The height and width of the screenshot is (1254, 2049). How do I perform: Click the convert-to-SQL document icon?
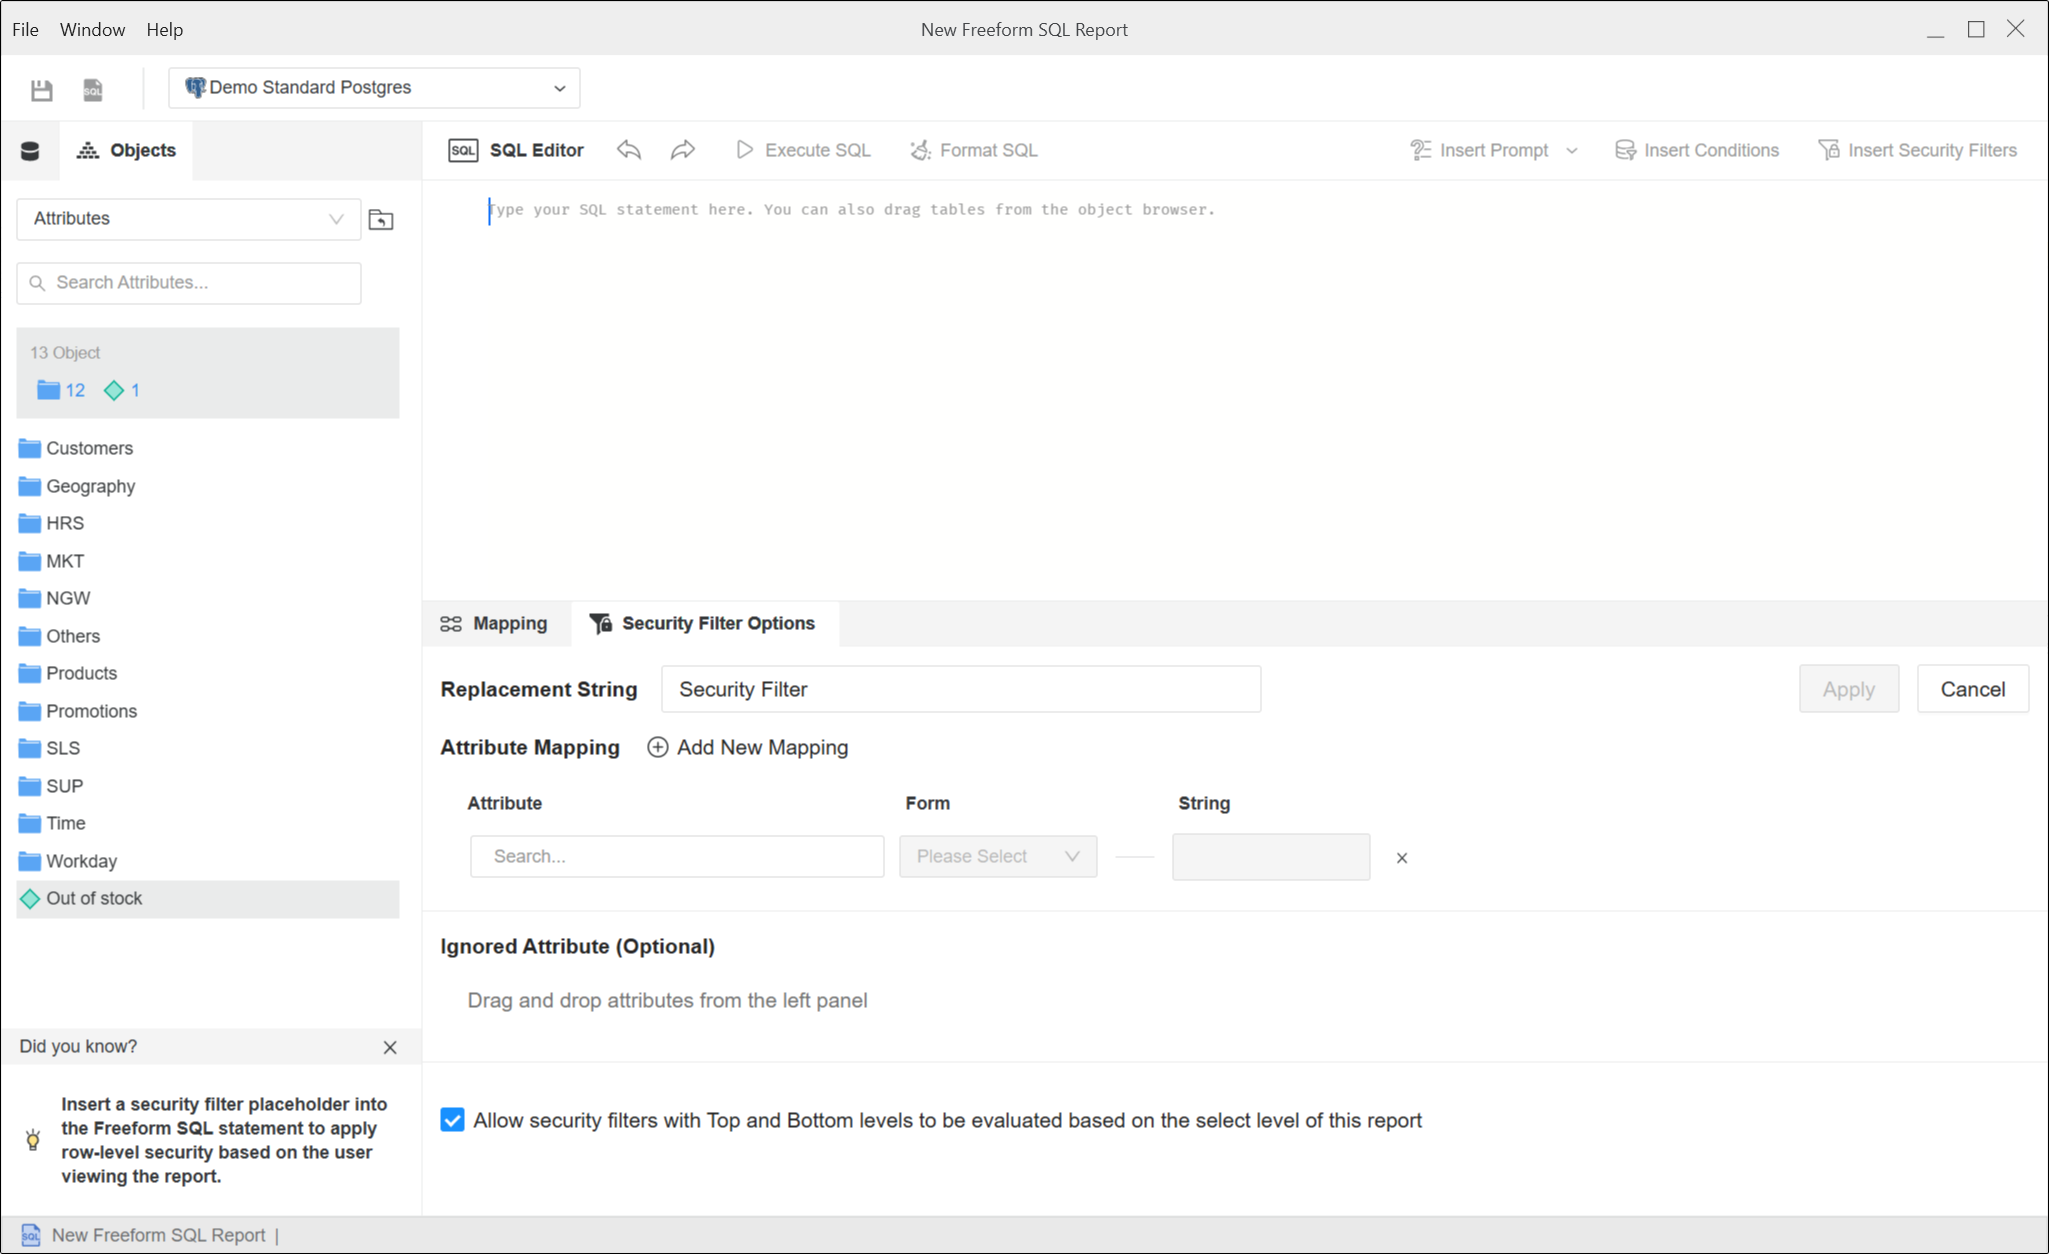tap(93, 90)
